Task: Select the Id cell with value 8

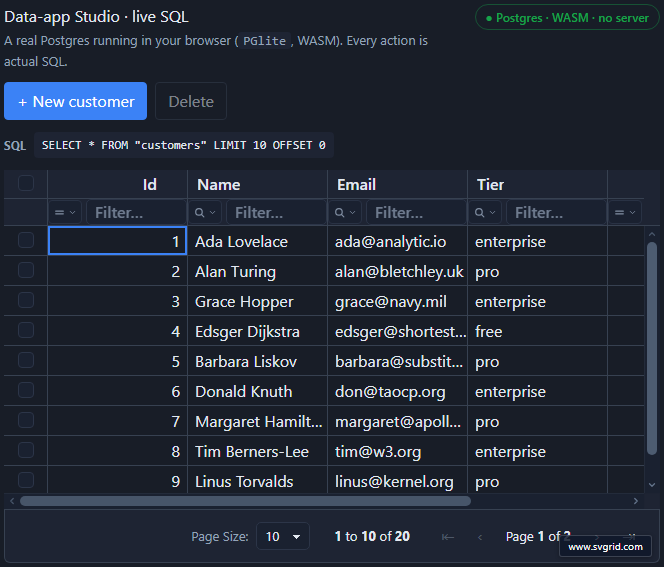Action: tap(117, 451)
